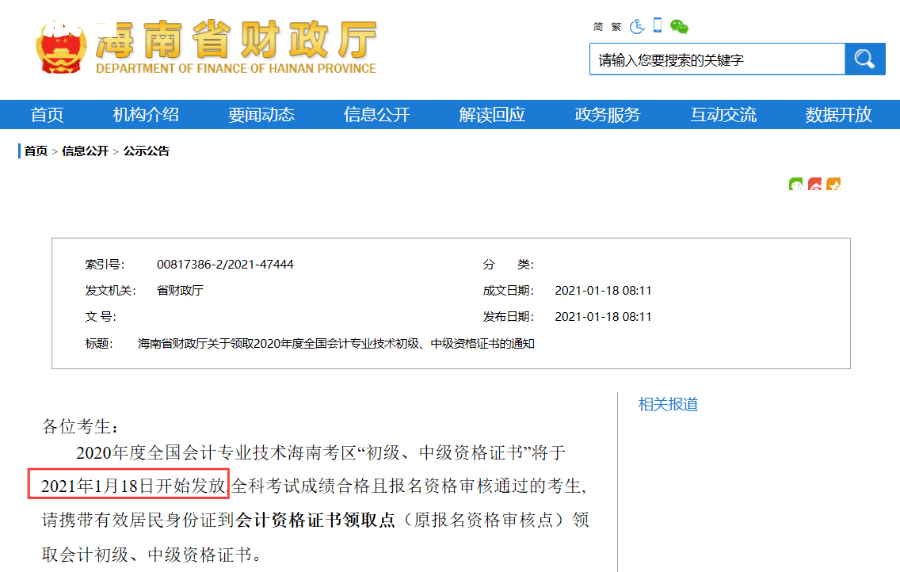Click the notice title in 标题 row
This screenshot has width=900, height=572.
click(x=336, y=344)
